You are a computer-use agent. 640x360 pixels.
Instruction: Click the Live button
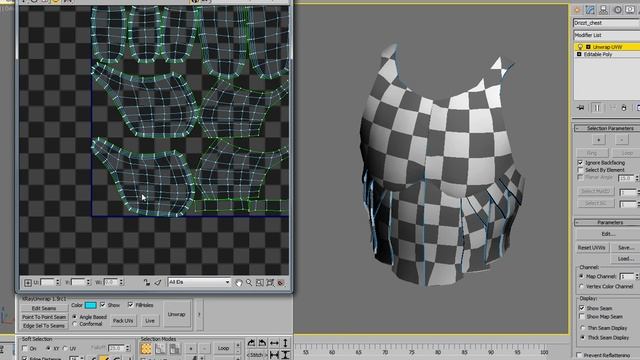click(x=150, y=321)
